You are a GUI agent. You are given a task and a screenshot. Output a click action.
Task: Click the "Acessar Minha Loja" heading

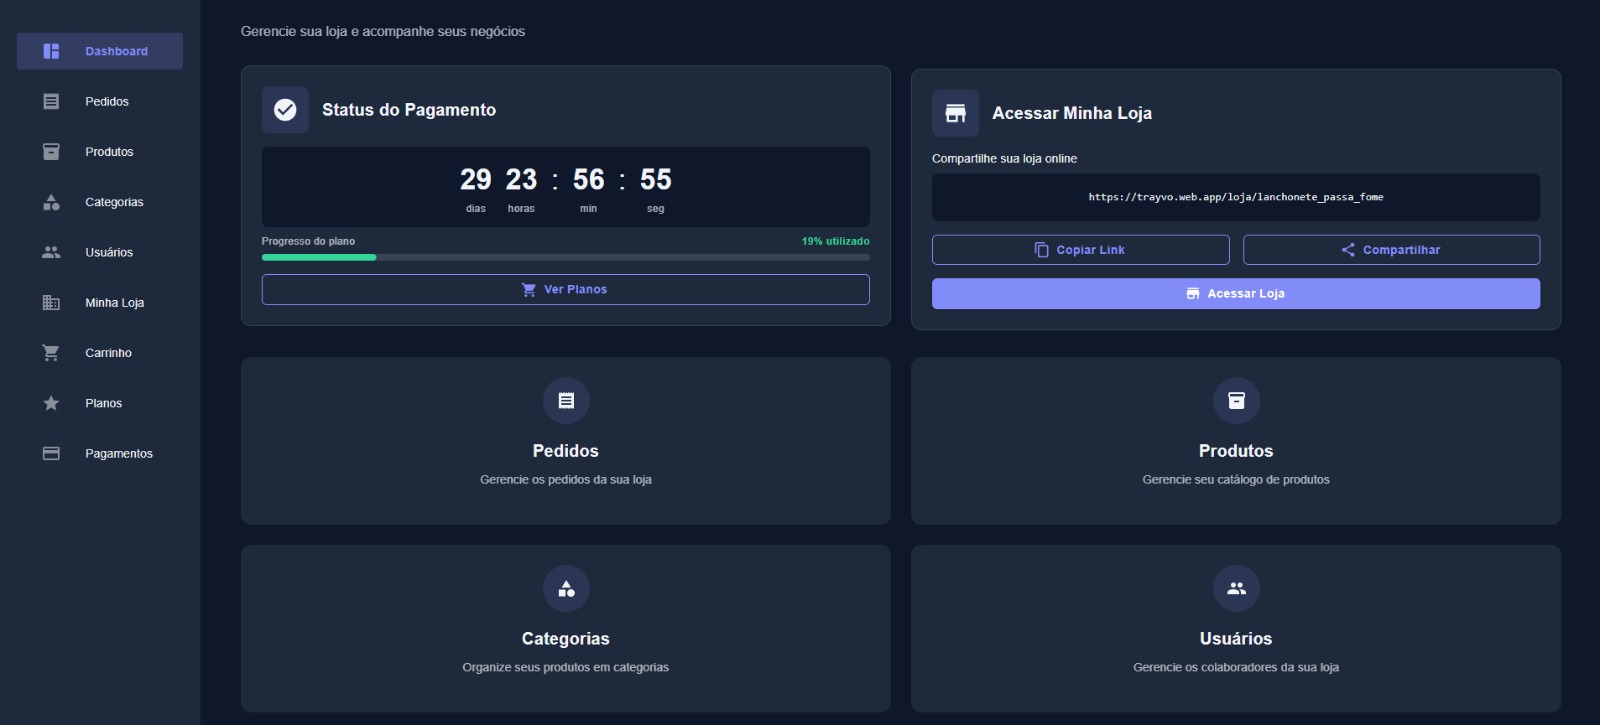click(1072, 113)
